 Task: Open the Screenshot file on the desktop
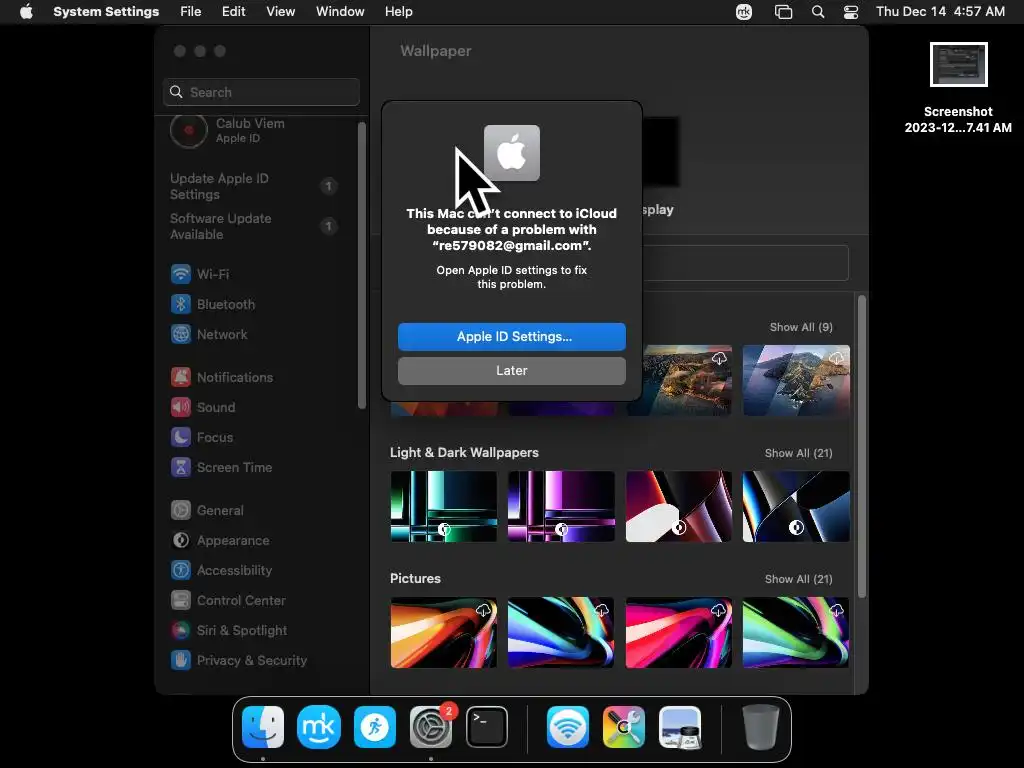click(958, 65)
